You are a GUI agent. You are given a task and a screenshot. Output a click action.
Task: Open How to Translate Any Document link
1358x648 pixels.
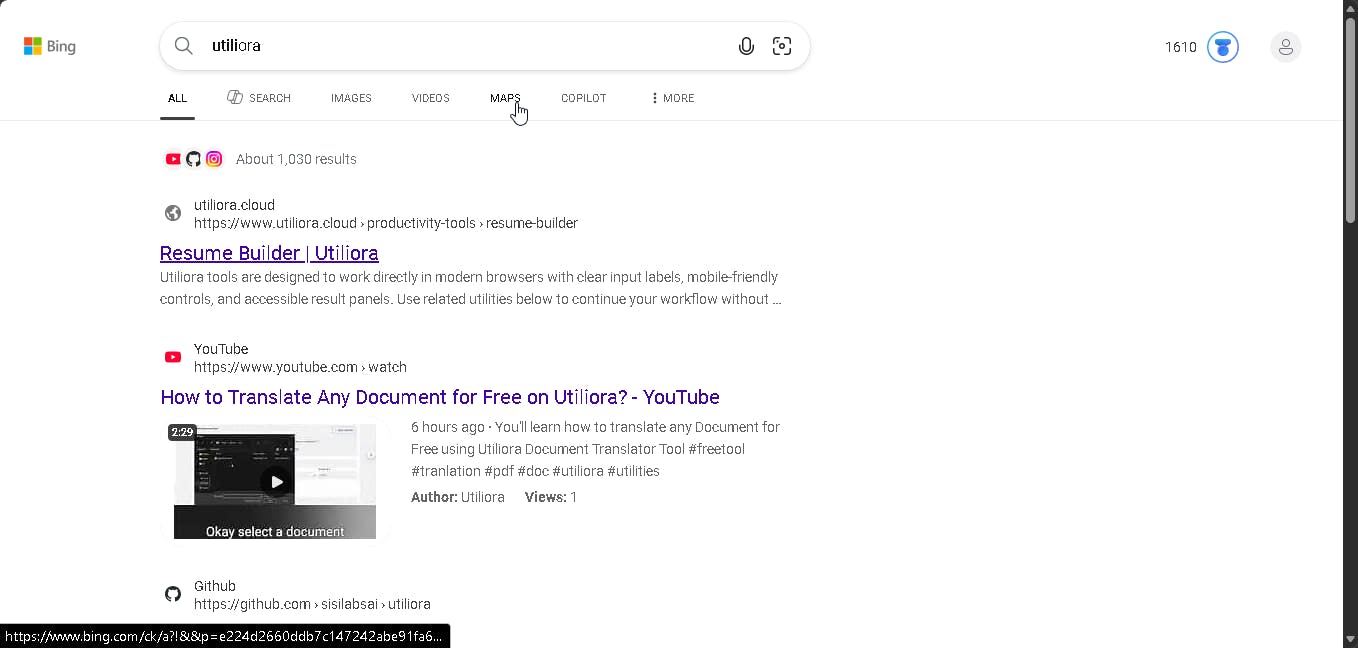point(440,397)
